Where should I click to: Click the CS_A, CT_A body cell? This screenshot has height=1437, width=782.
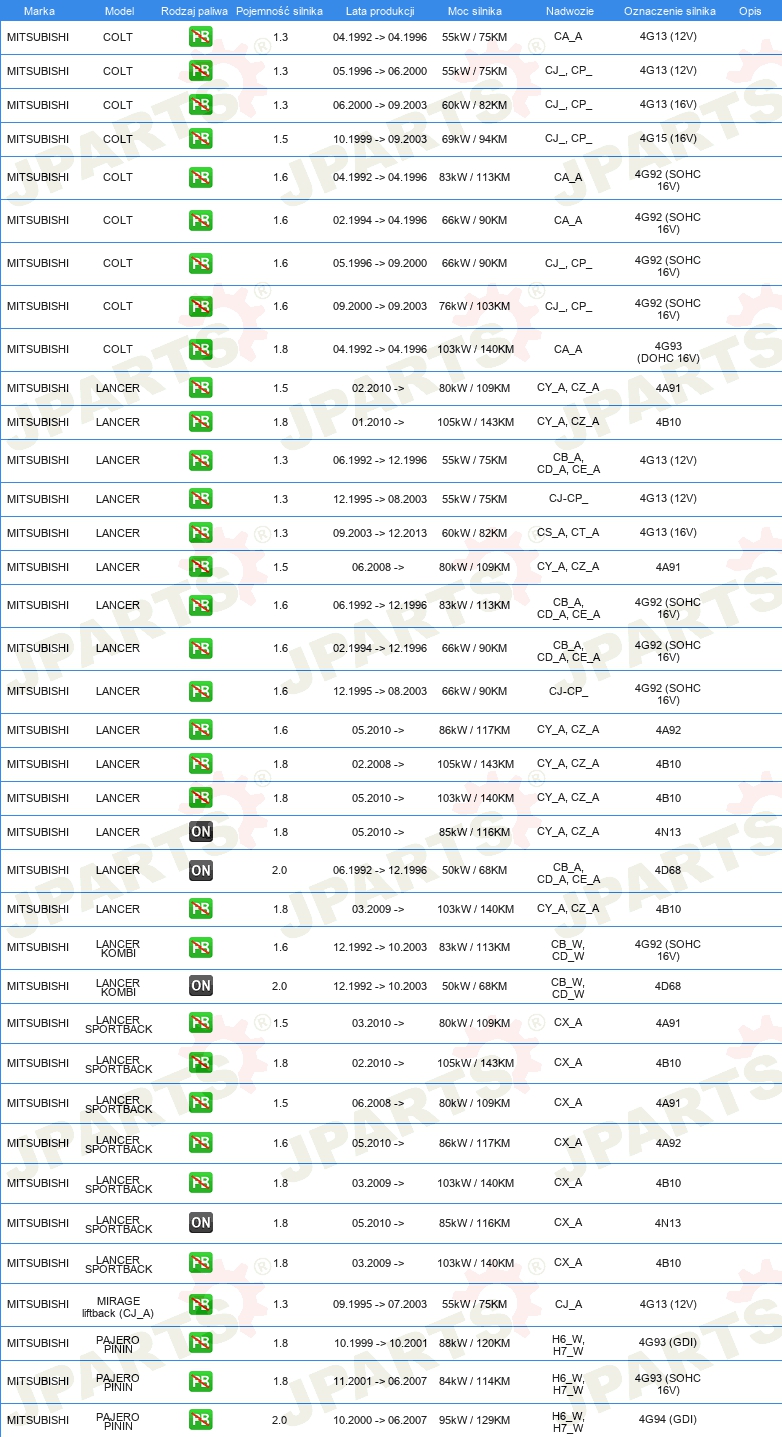(x=568, y=533)
